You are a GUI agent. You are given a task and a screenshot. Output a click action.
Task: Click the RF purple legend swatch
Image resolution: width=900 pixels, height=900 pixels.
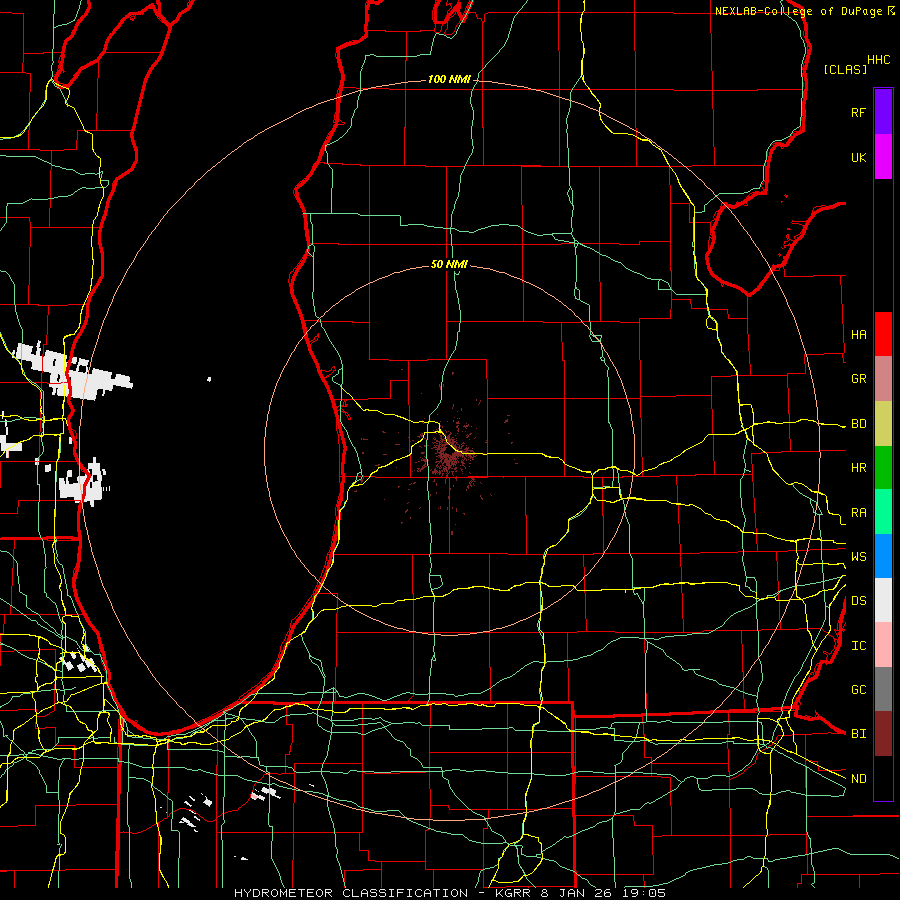click(x=883, y=112)
